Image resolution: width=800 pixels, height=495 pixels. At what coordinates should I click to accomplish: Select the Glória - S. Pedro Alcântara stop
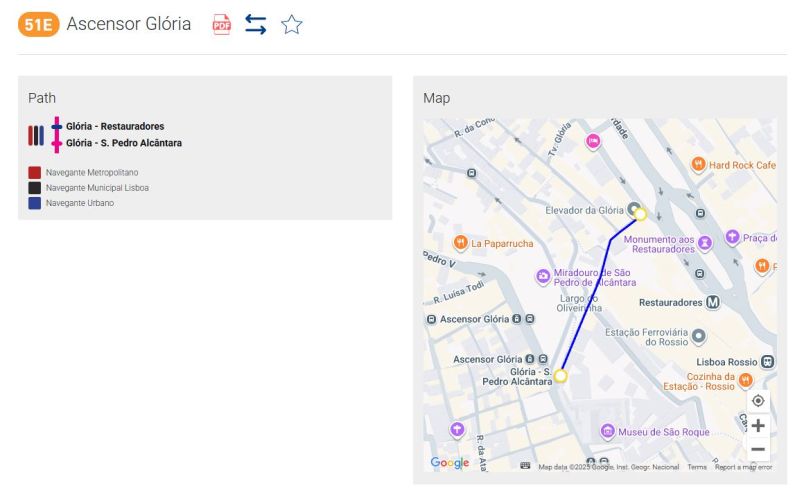pos(124,143)
